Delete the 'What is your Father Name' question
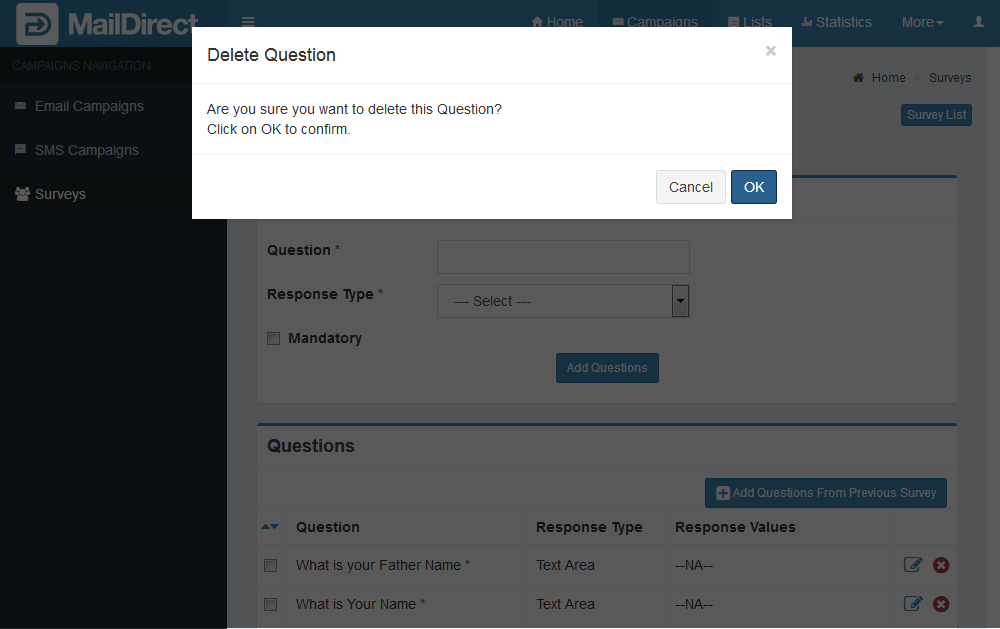The image size is (1000, 629). [941, 565]
